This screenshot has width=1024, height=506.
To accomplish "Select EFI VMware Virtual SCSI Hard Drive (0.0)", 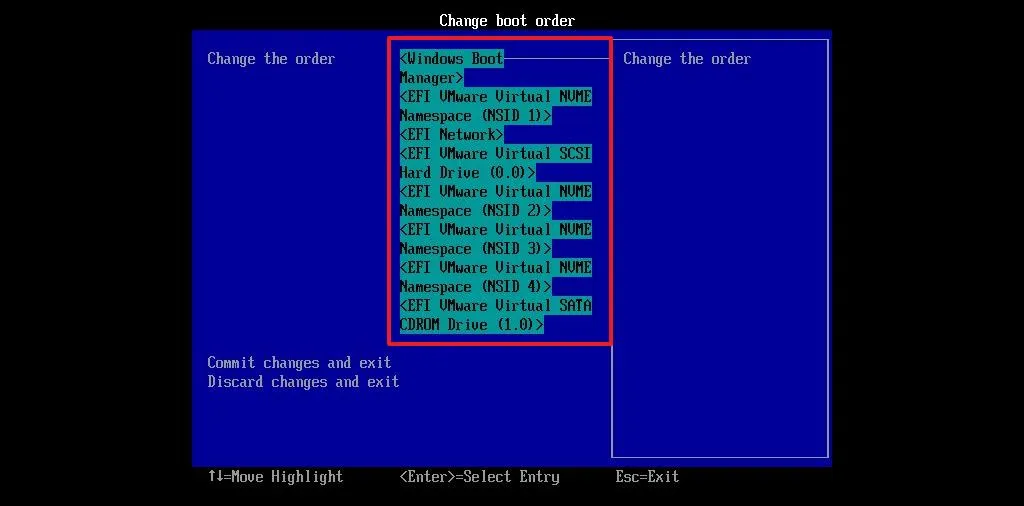I will [x=496, y=163].
